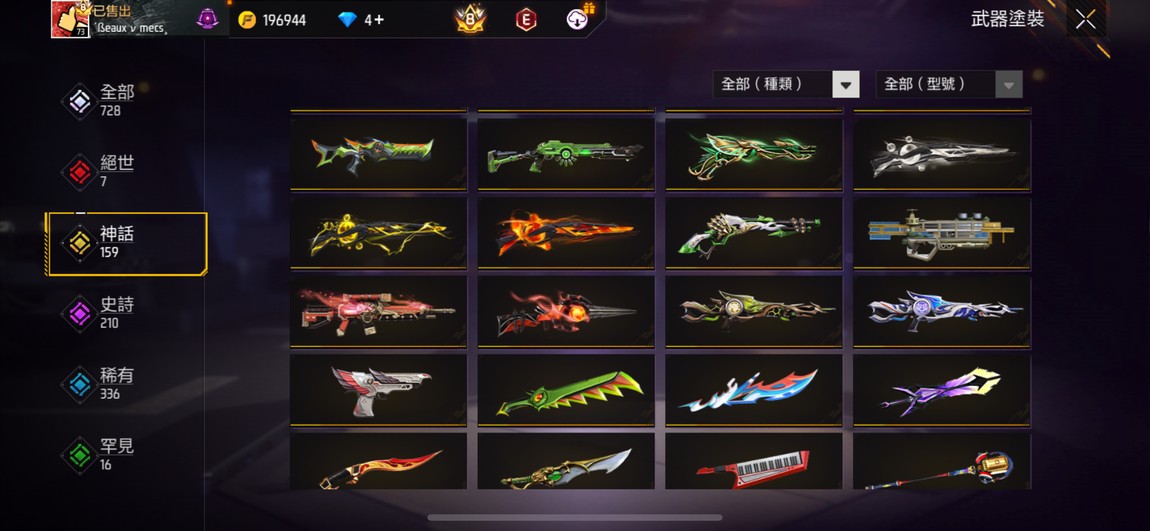The width and height of the screenshot is (1150, 531).
Task: Click the red hexagon E icon
Action: [526, 20]
